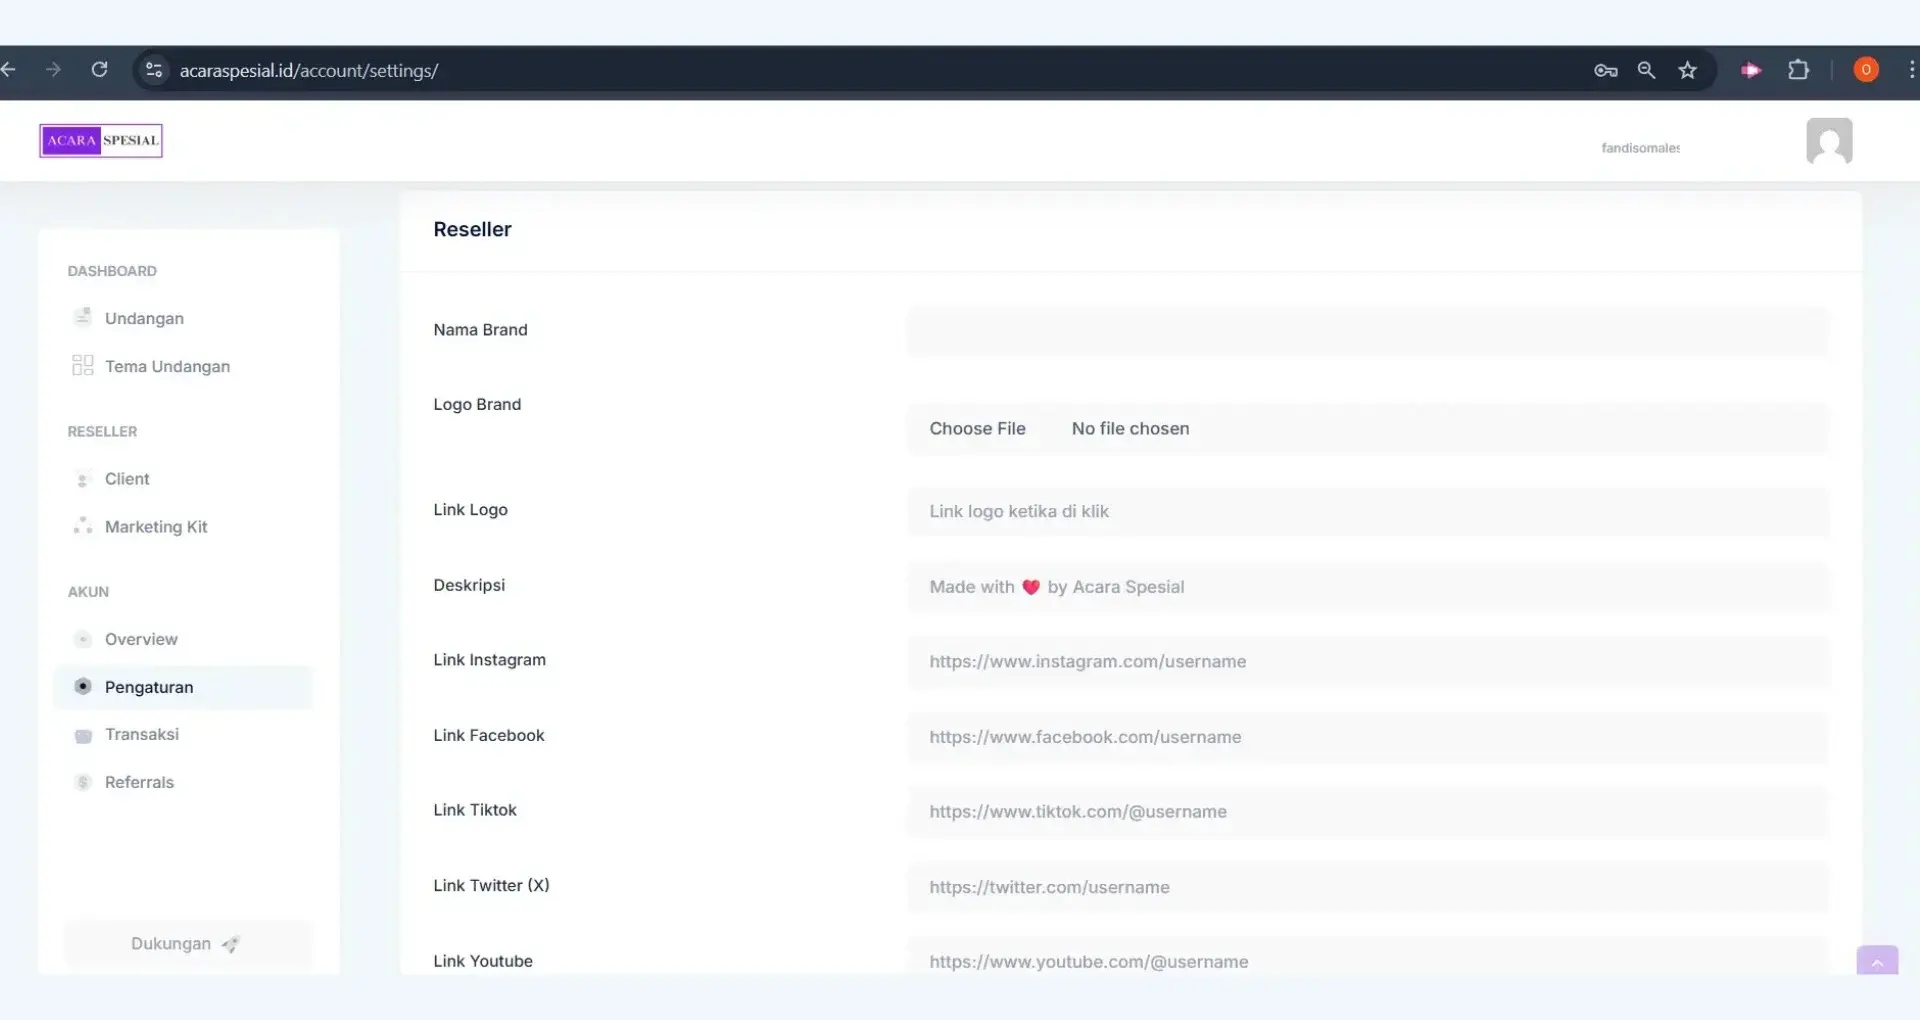Open Undangan in the sidebar
Image resolution: width=1920 pixels, height=1020 pixels.
click(x=144, y=318)
